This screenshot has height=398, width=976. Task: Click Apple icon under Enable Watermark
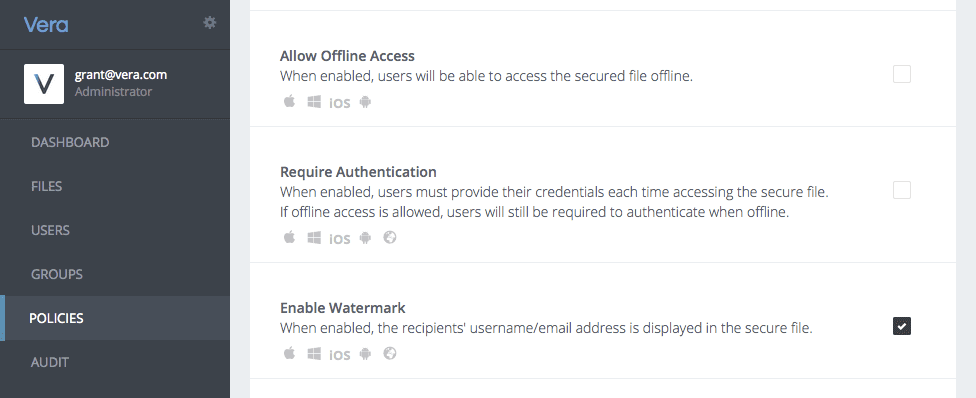coord(289,353)
